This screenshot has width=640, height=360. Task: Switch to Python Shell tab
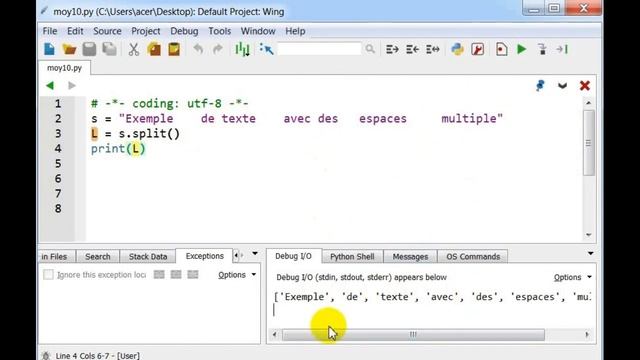(352, 256)
